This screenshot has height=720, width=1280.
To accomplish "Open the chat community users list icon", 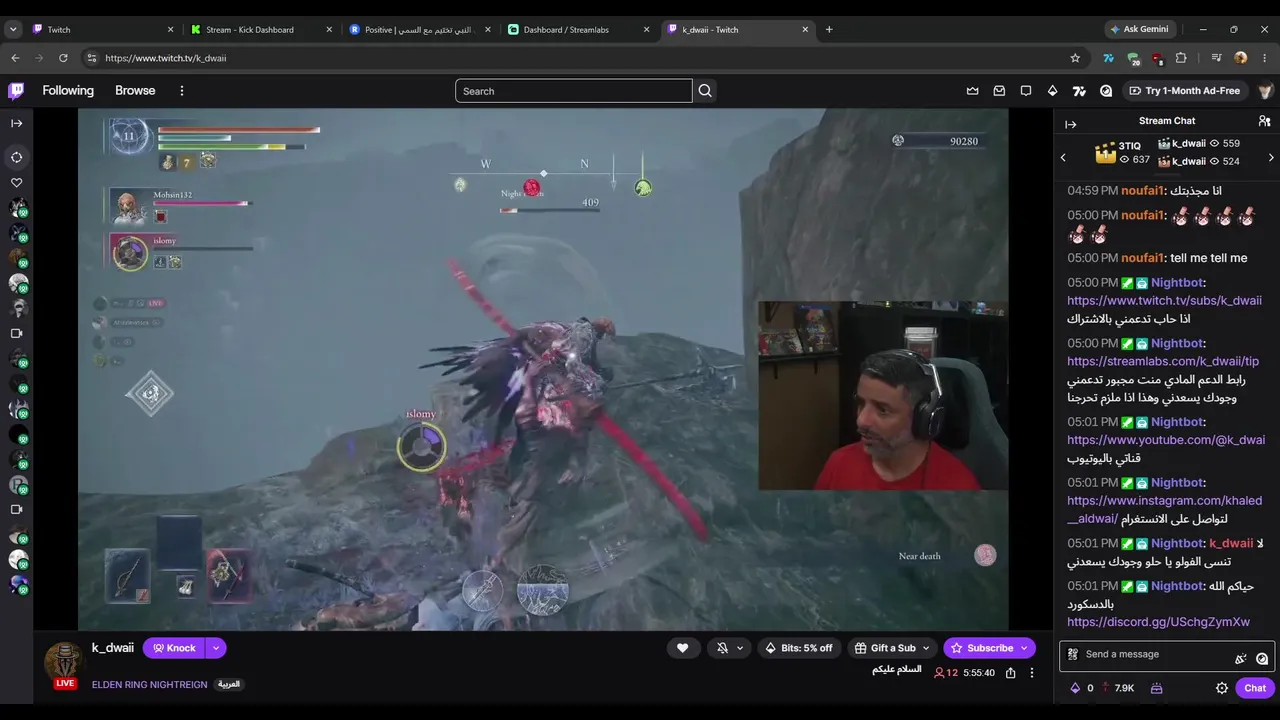I will click(x=1265, y=121).
